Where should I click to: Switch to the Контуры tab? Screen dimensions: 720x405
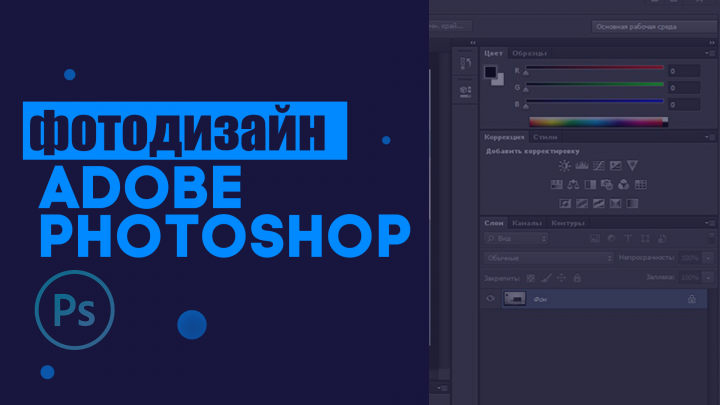click(x=568, y=223)
